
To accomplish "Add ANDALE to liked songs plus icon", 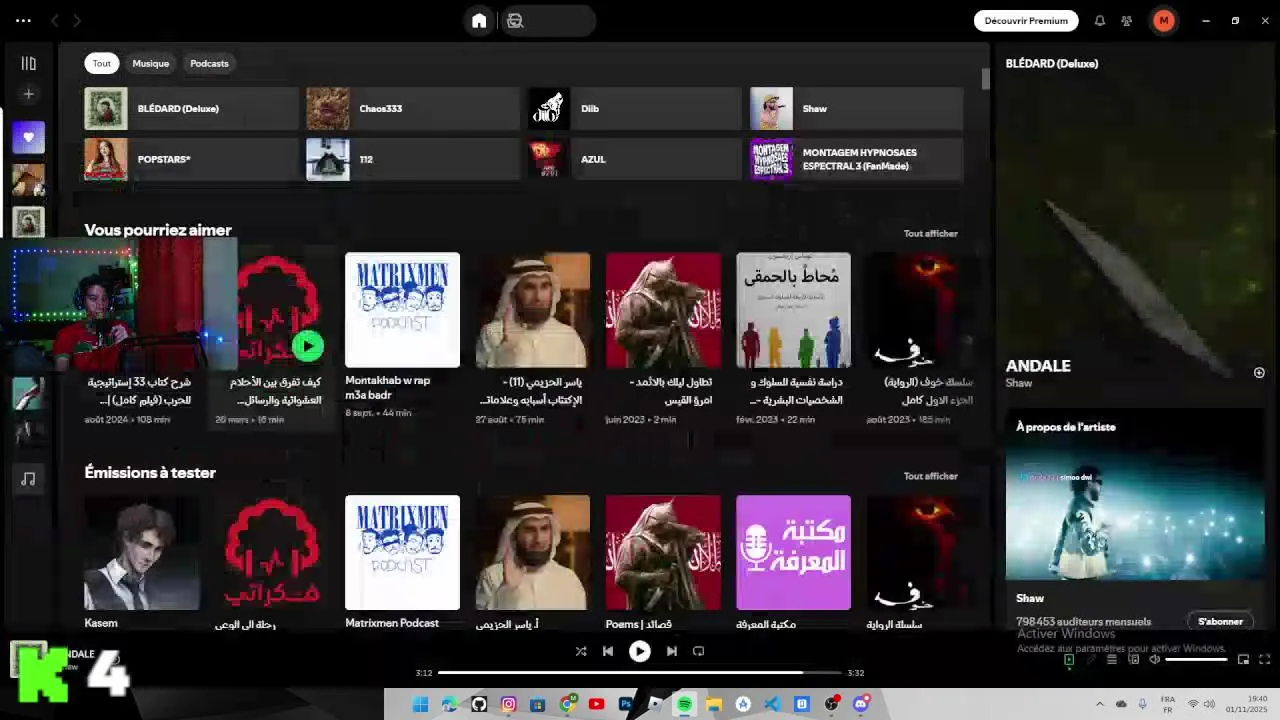I will (x=1259, y=373).
